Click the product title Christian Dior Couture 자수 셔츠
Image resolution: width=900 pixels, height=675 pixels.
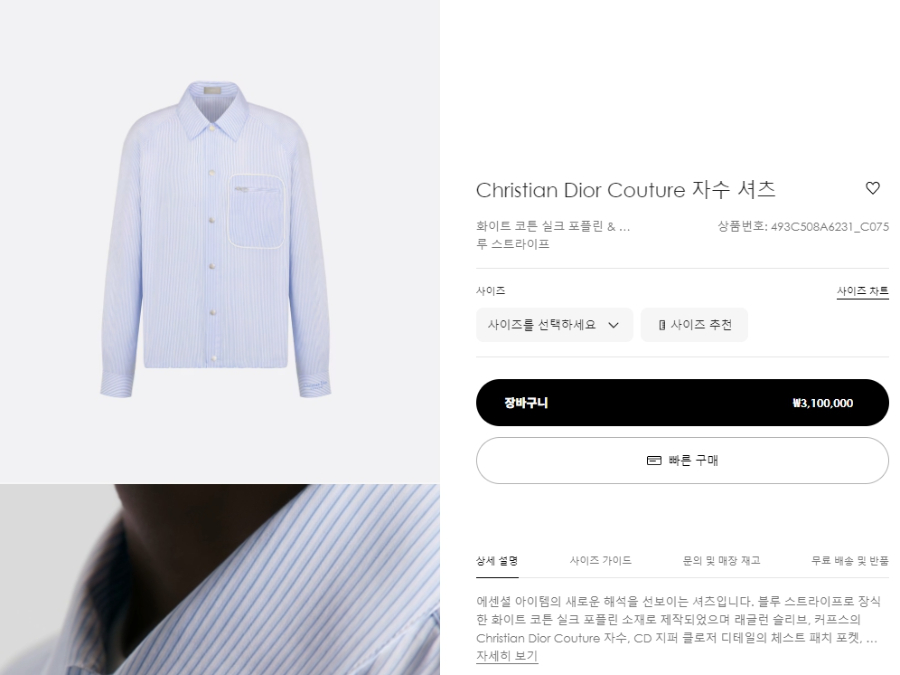tap(626, 189)
